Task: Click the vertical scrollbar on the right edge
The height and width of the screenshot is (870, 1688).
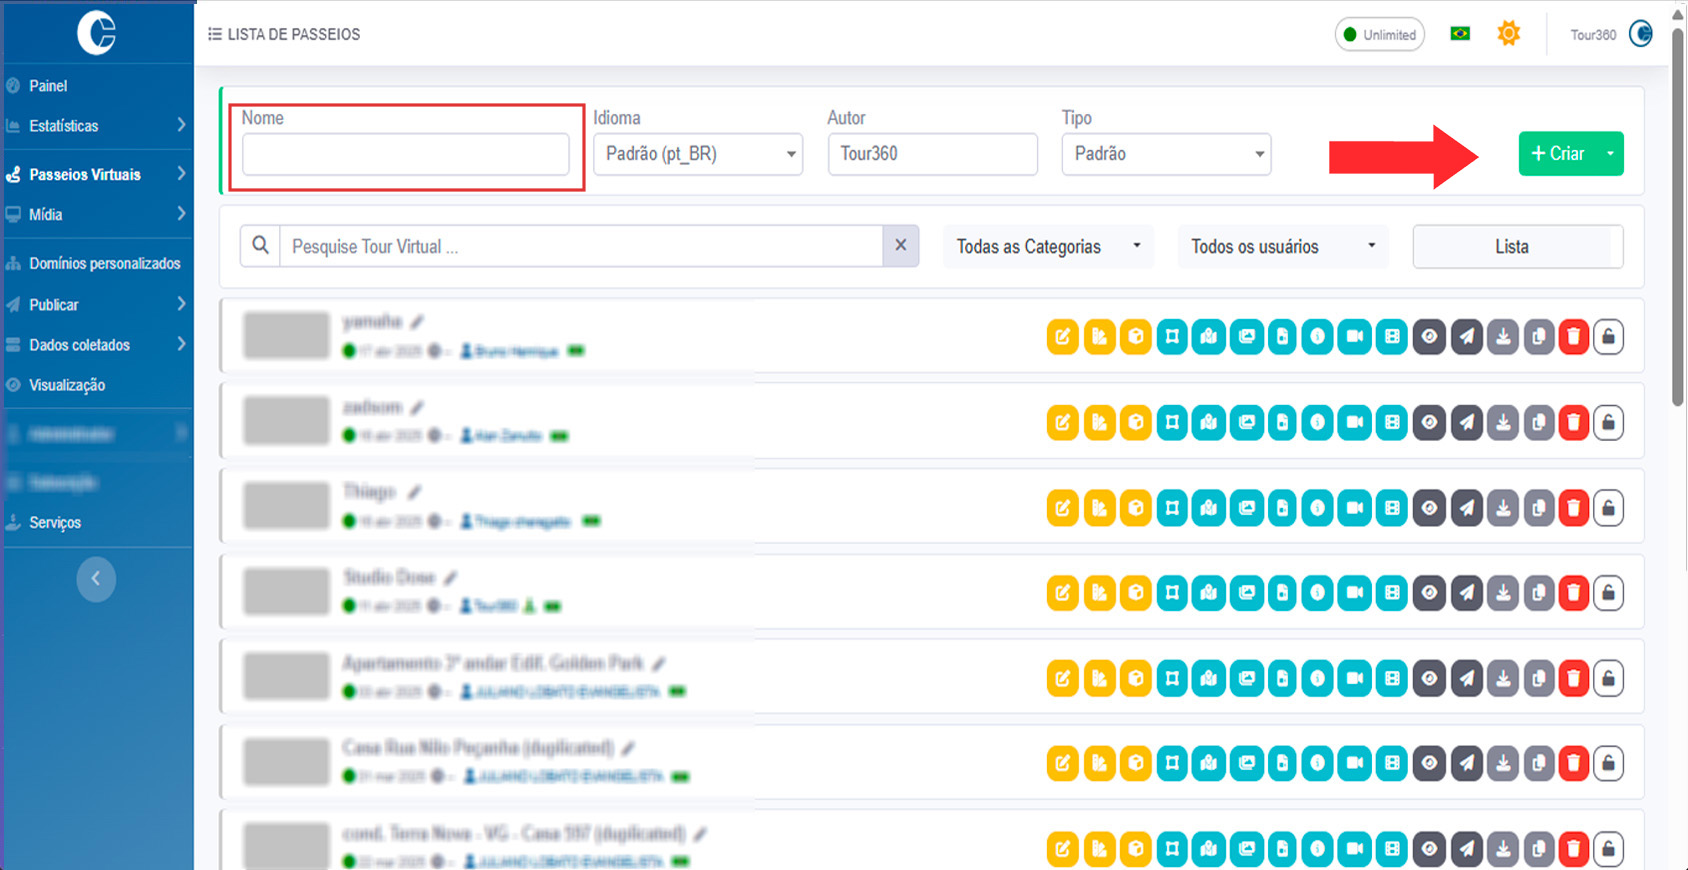Action: 1678,220
